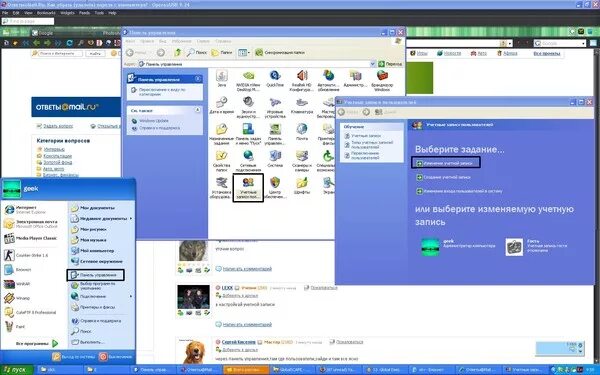Screen dimensions: 600x375
Task: Open Realtek HD audio configuration icon
Action: click(x=302, y=80)
